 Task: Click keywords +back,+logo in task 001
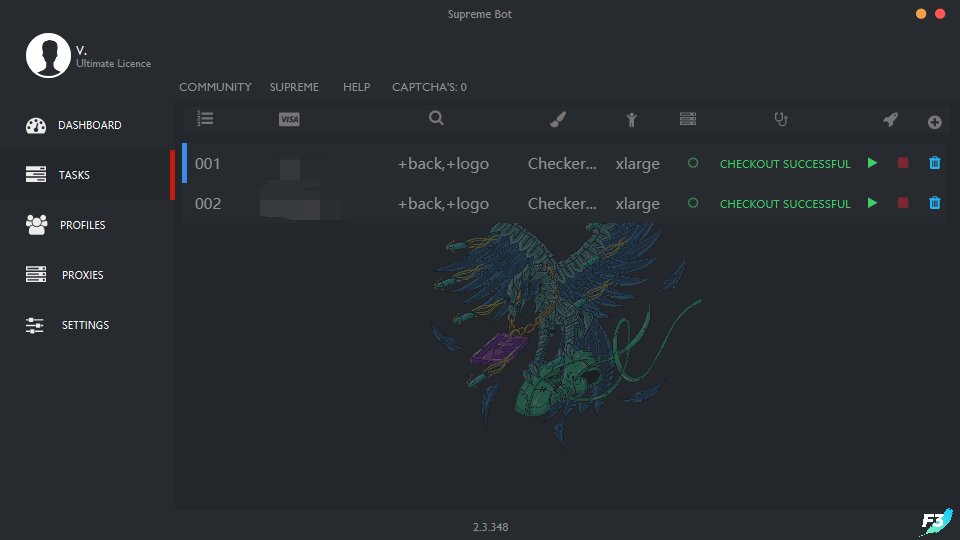coord(443,164)
